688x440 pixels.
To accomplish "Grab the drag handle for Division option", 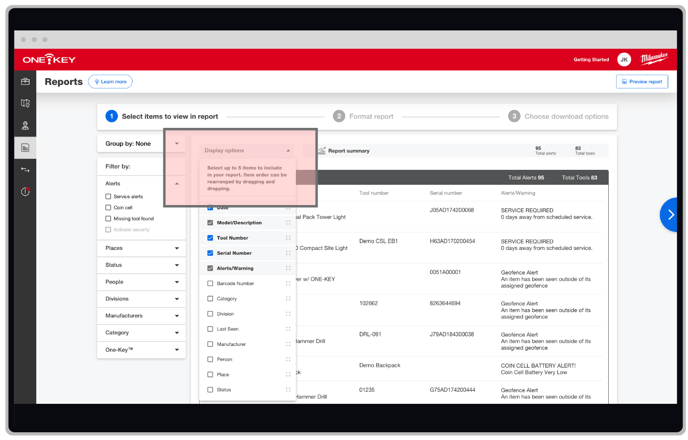I will tap(288, 314).
